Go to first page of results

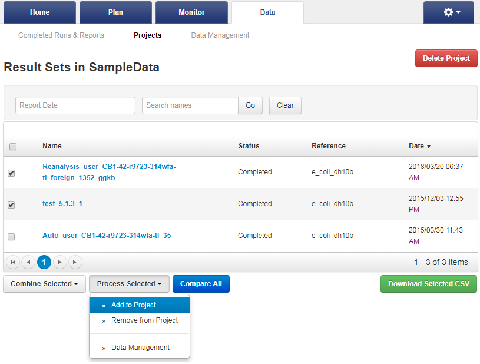point(13,262)
